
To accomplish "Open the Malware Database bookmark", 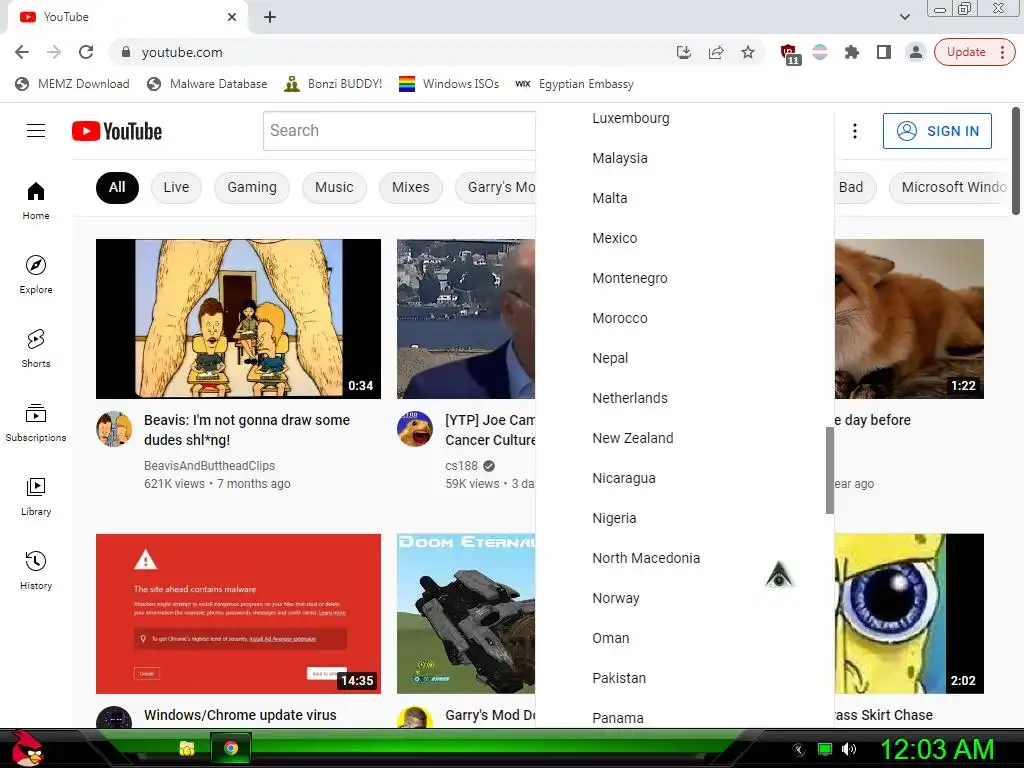I will (208, 84).
